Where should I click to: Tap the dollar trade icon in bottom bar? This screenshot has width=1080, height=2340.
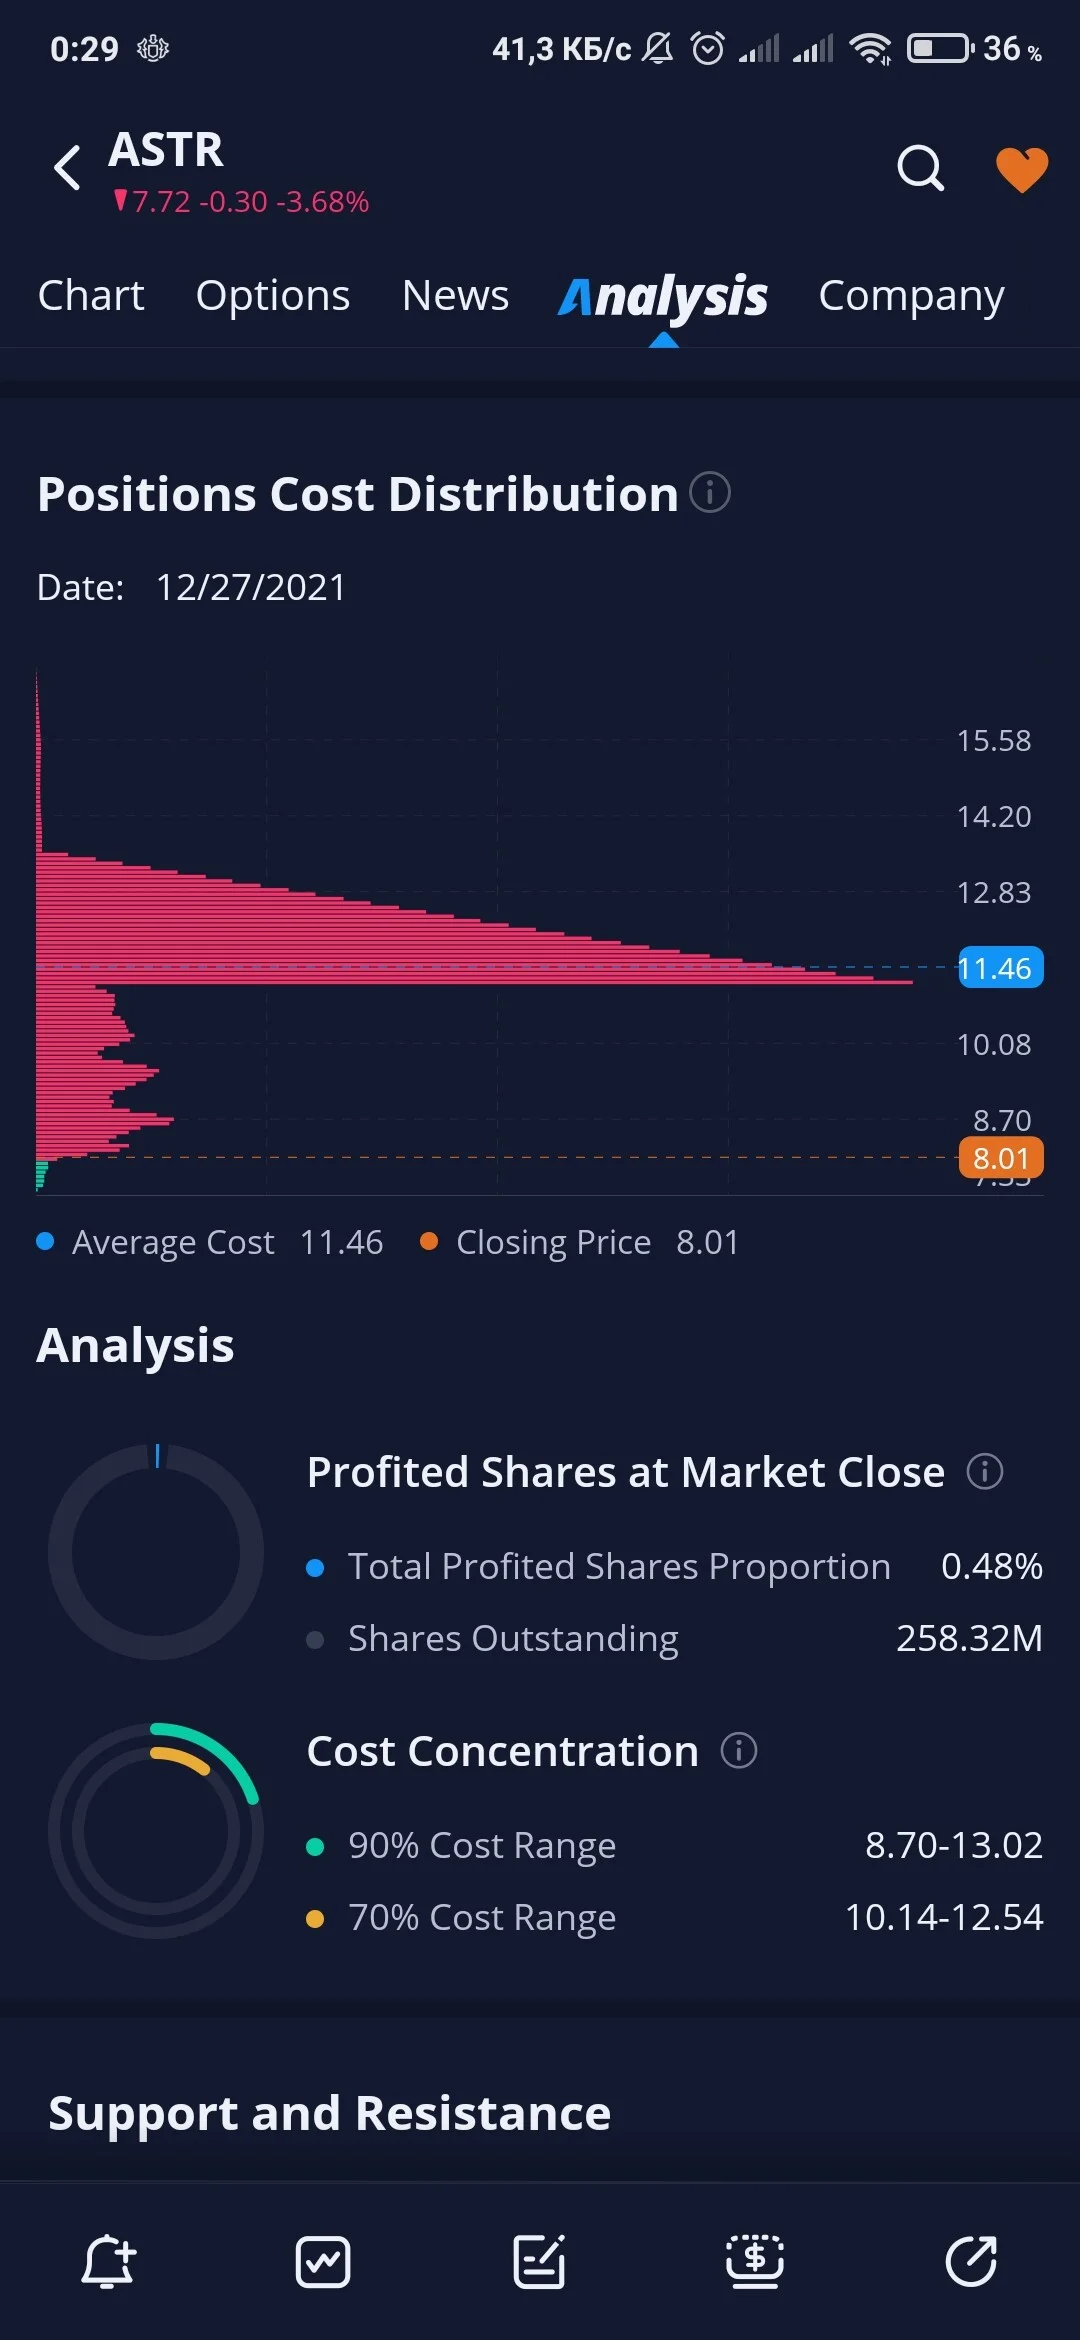click(755, 2262)
